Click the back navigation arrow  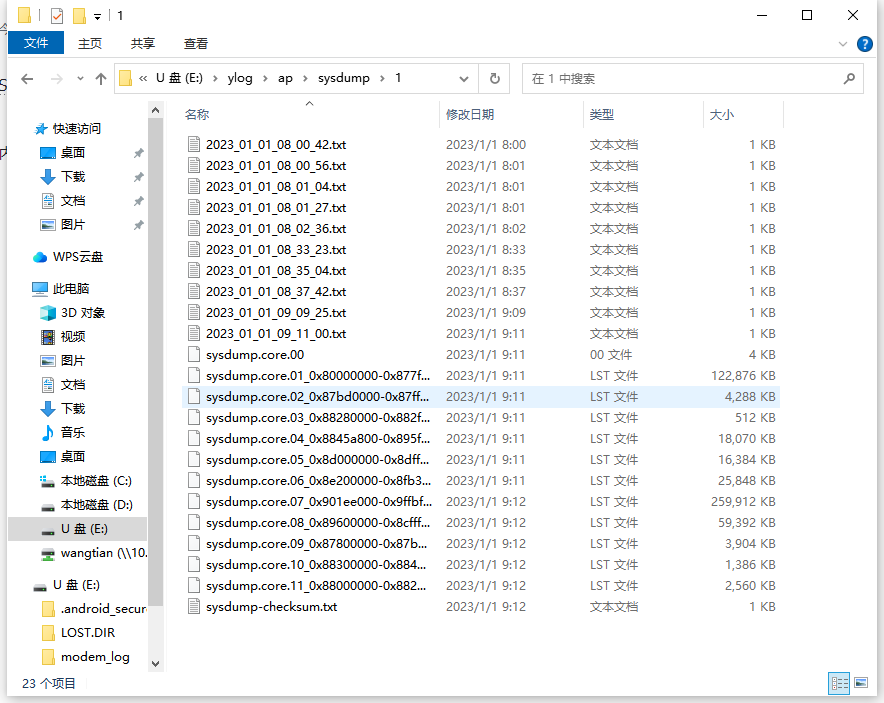pyautogui.click(x=27, y=78)
